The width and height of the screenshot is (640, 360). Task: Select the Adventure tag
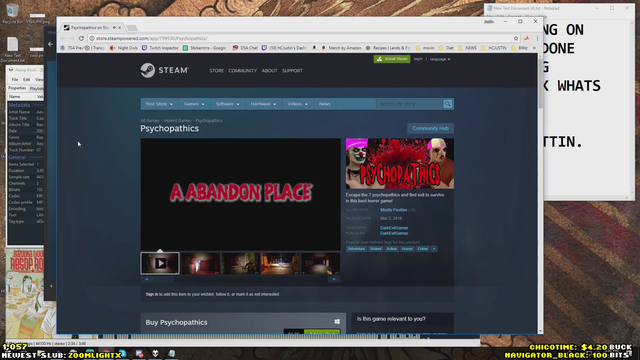356,249
